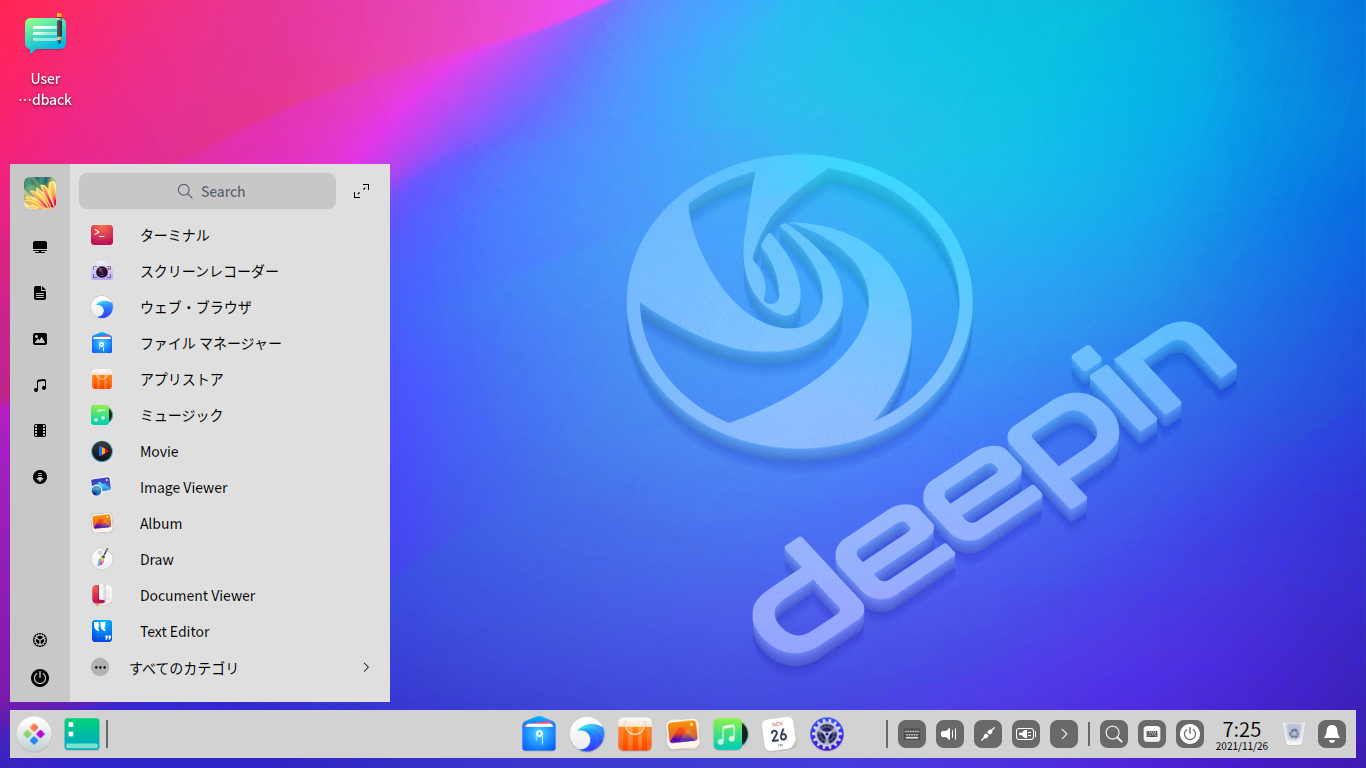Open Document Viewer from the app list
Image resolution: width=1366 pixels, height=768 pixels.
230,595
